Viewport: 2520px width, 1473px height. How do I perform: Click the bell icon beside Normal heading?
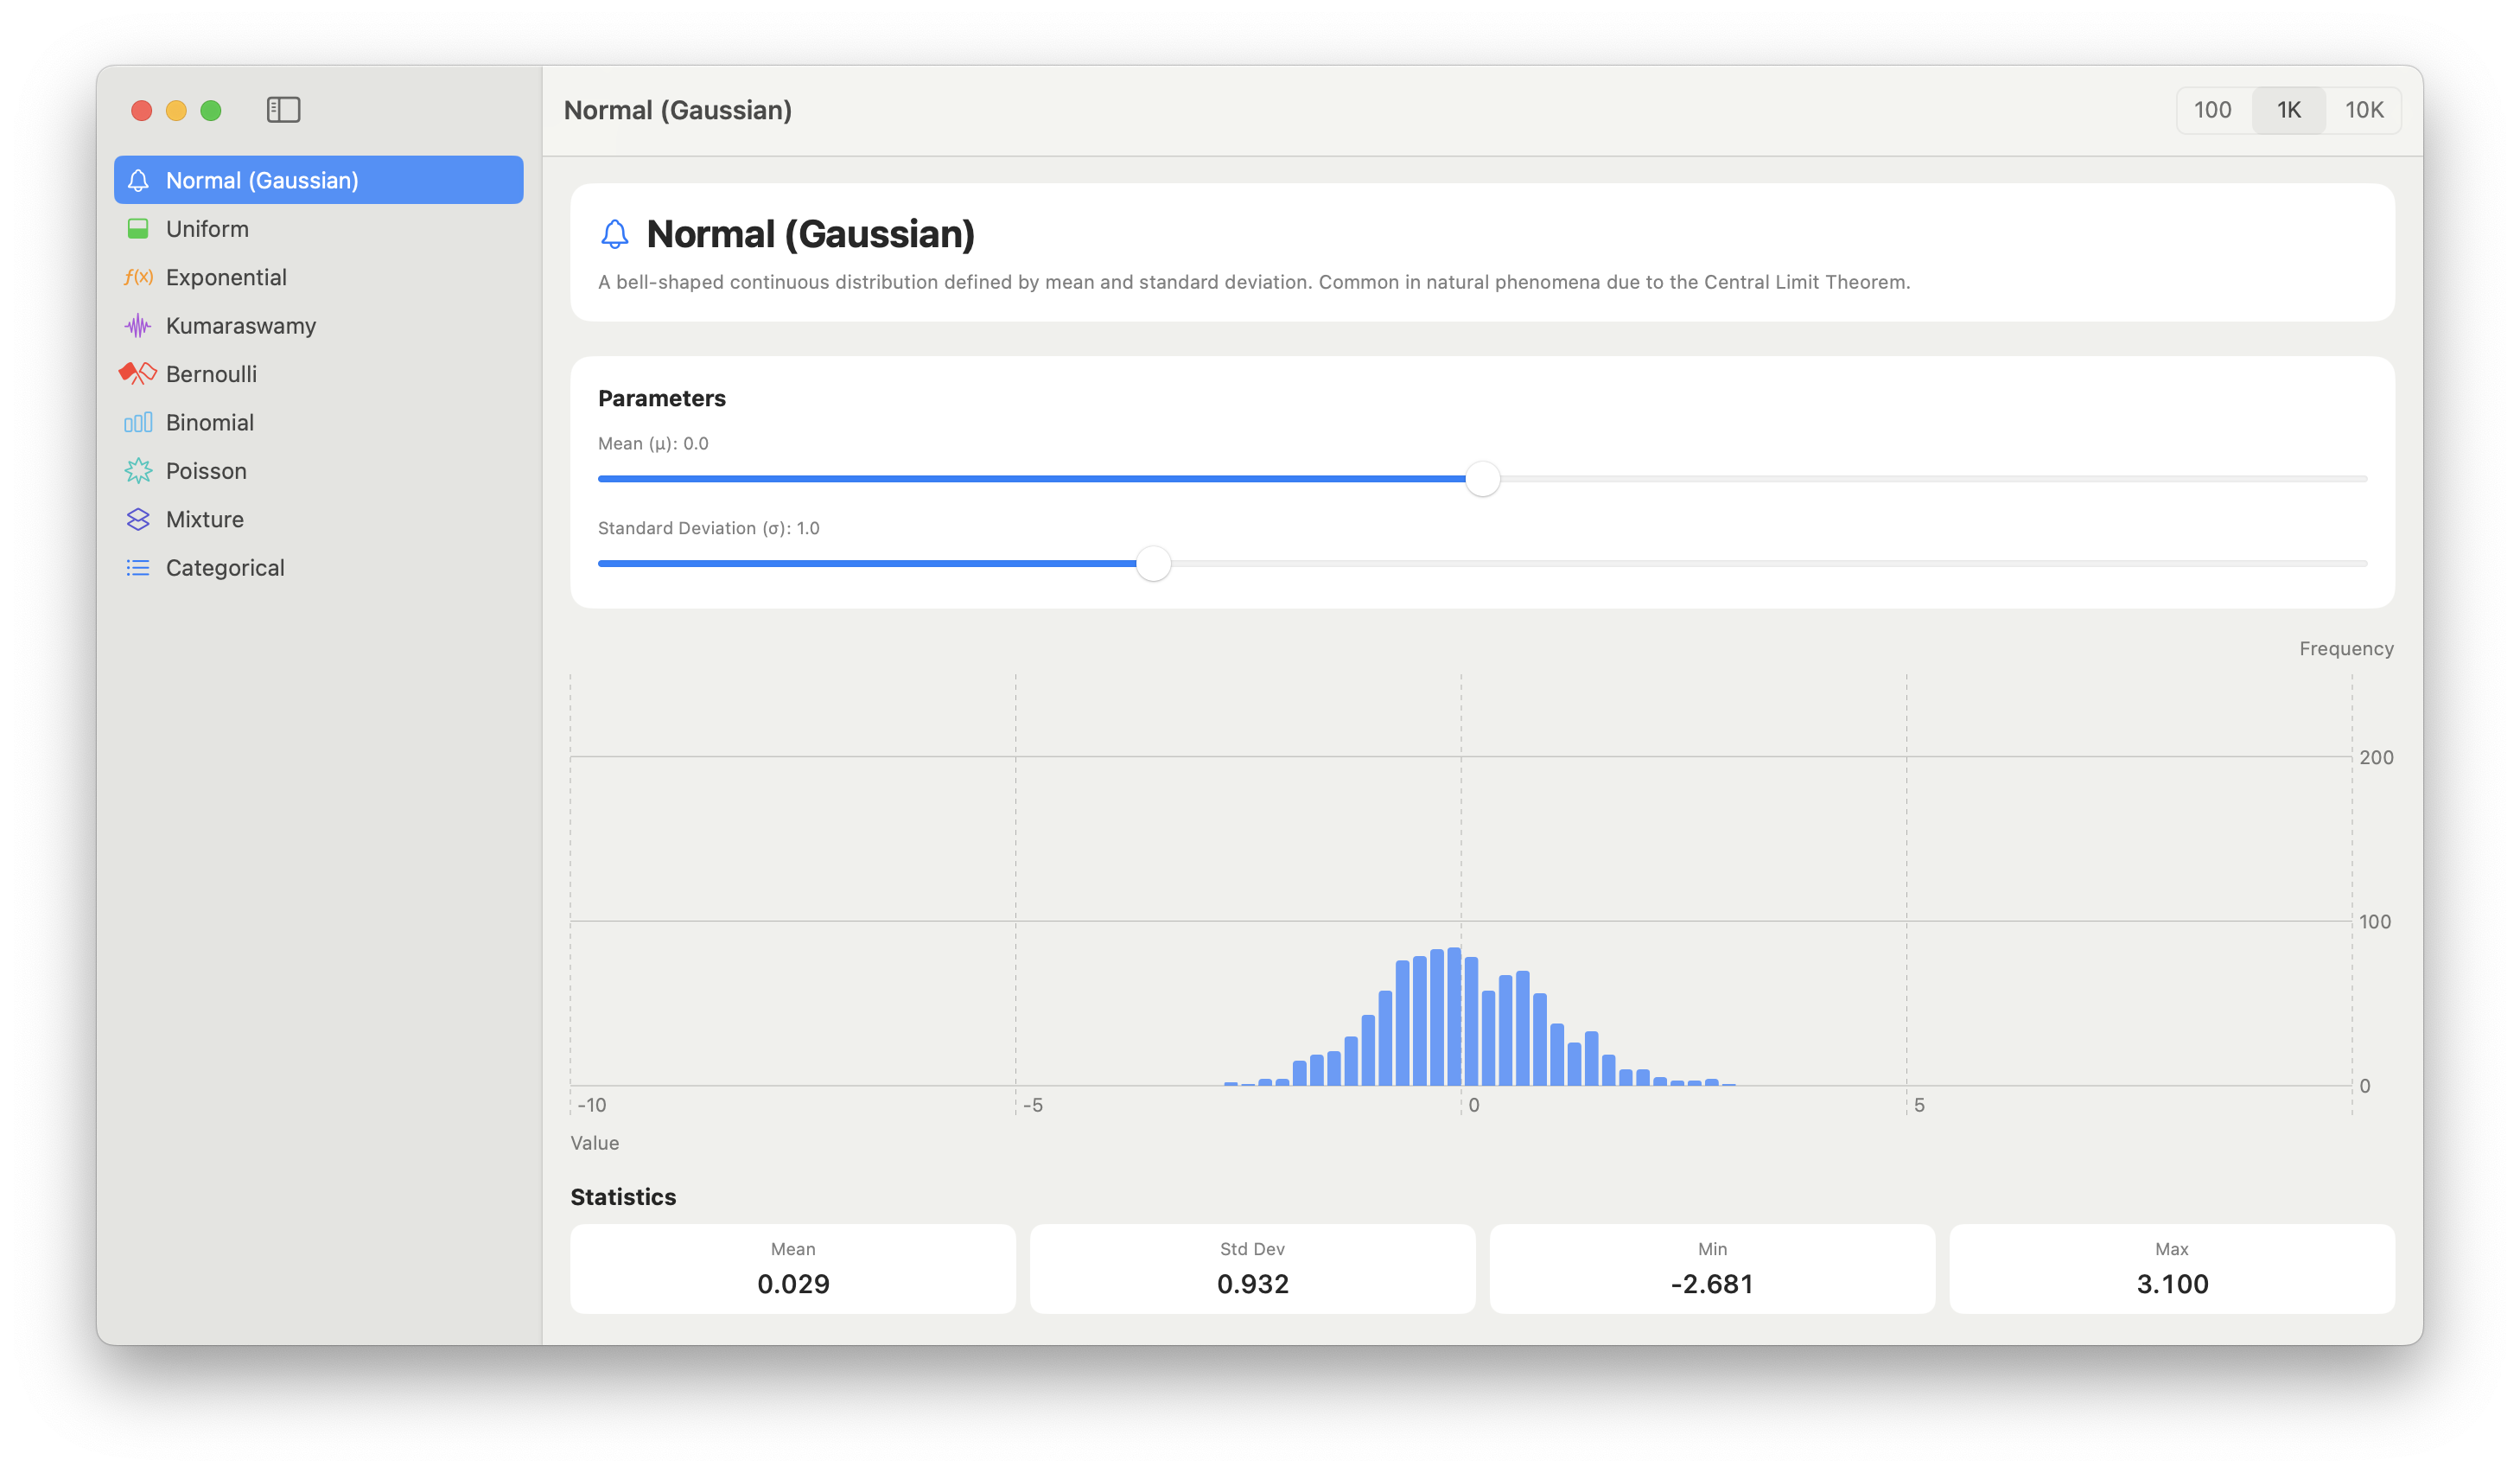click(x=614, y=234)
